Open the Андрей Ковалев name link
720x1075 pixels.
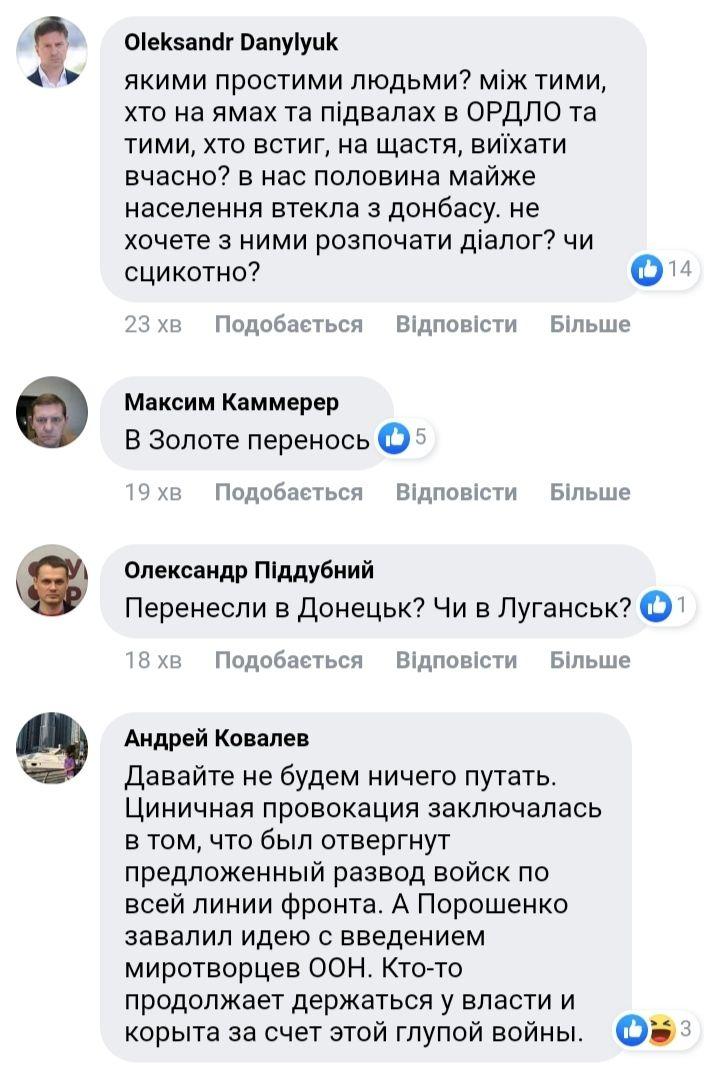(216, 738)
